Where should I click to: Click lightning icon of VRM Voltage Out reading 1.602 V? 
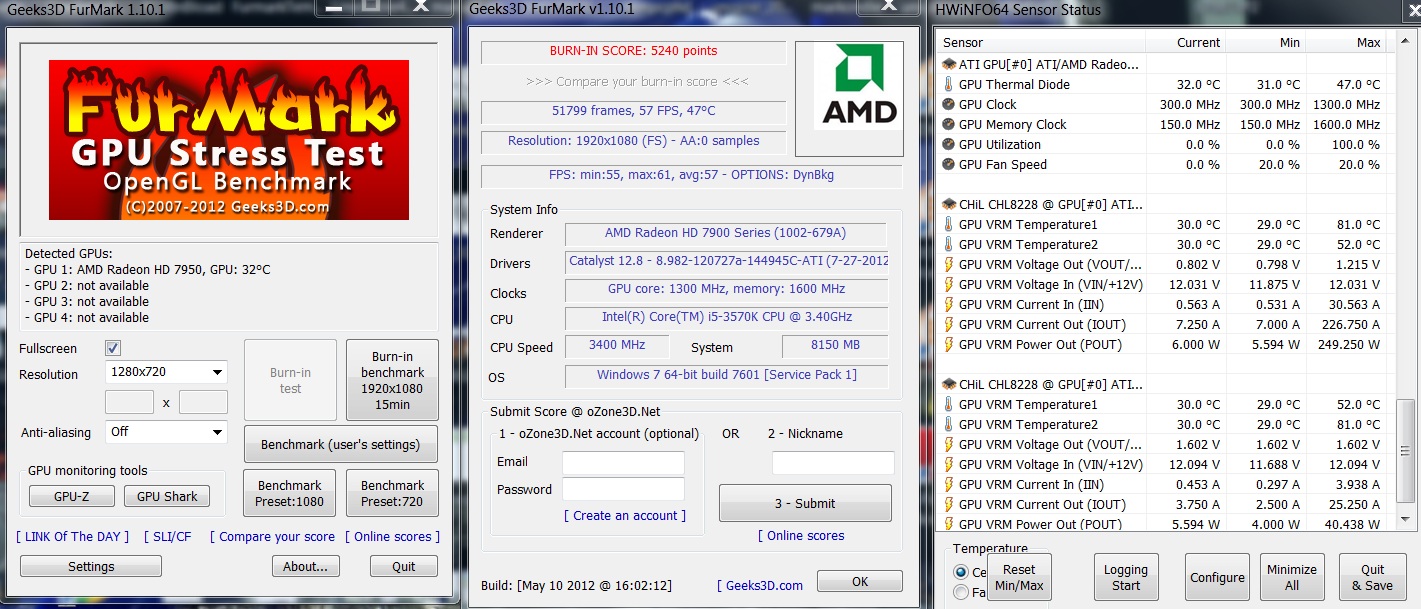949,444
